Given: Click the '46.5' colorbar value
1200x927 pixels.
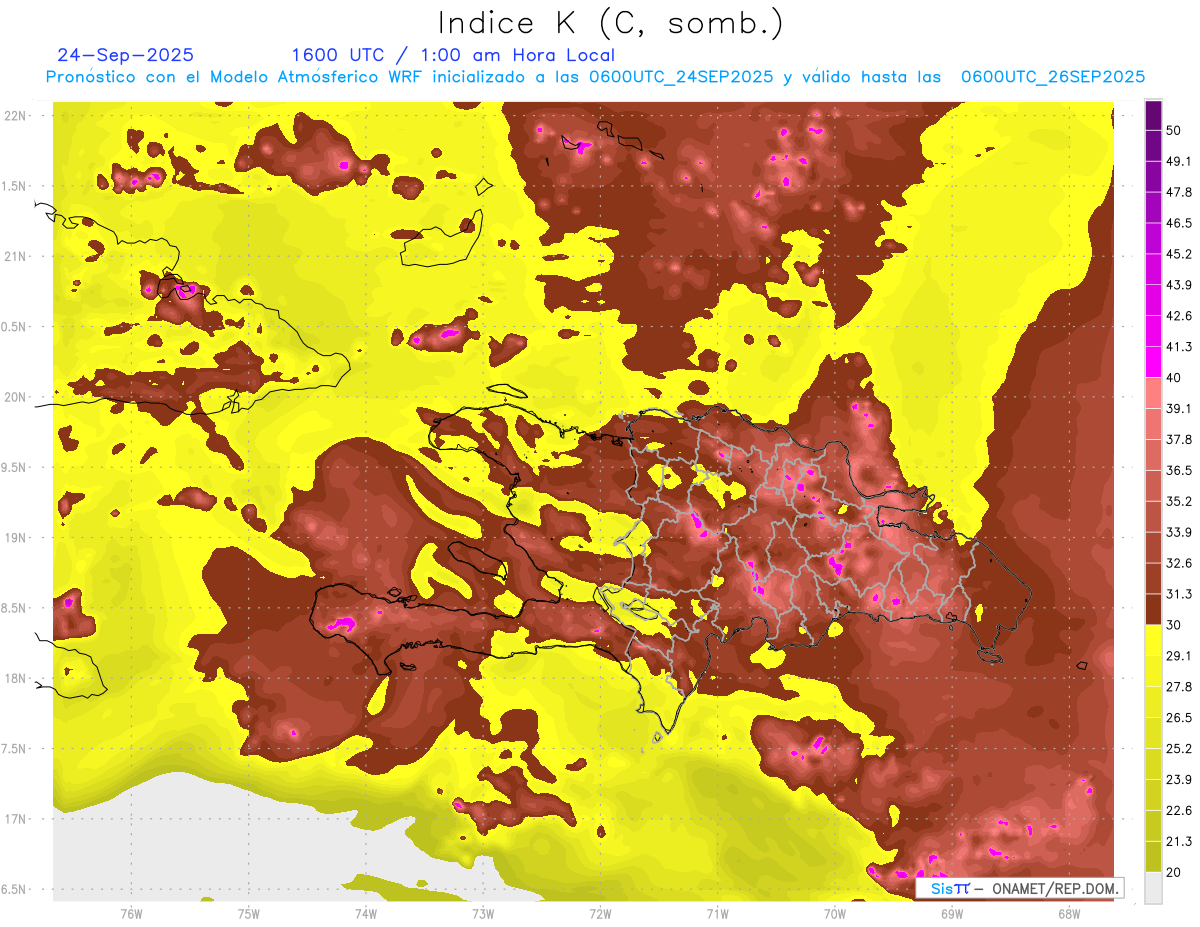Looking at the screenshot, I should tap(1178, 223).
